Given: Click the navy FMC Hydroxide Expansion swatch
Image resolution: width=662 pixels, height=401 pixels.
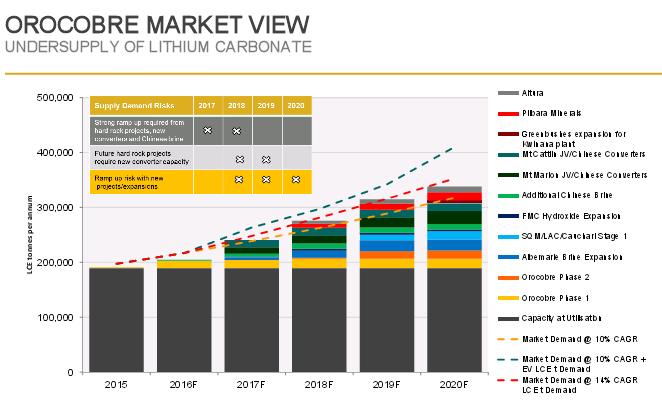Looking at the screenshot, I should tap(508, 216).
